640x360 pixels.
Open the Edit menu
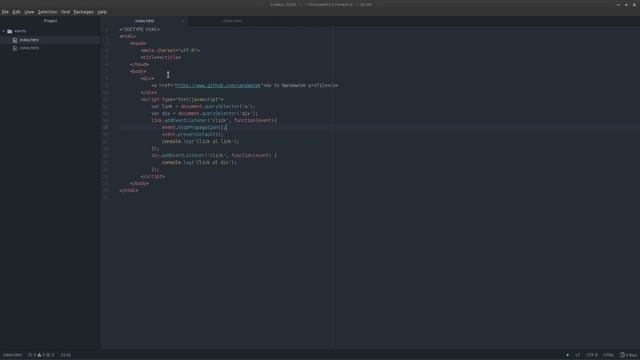pyautogui.click(x=16, y=12)
